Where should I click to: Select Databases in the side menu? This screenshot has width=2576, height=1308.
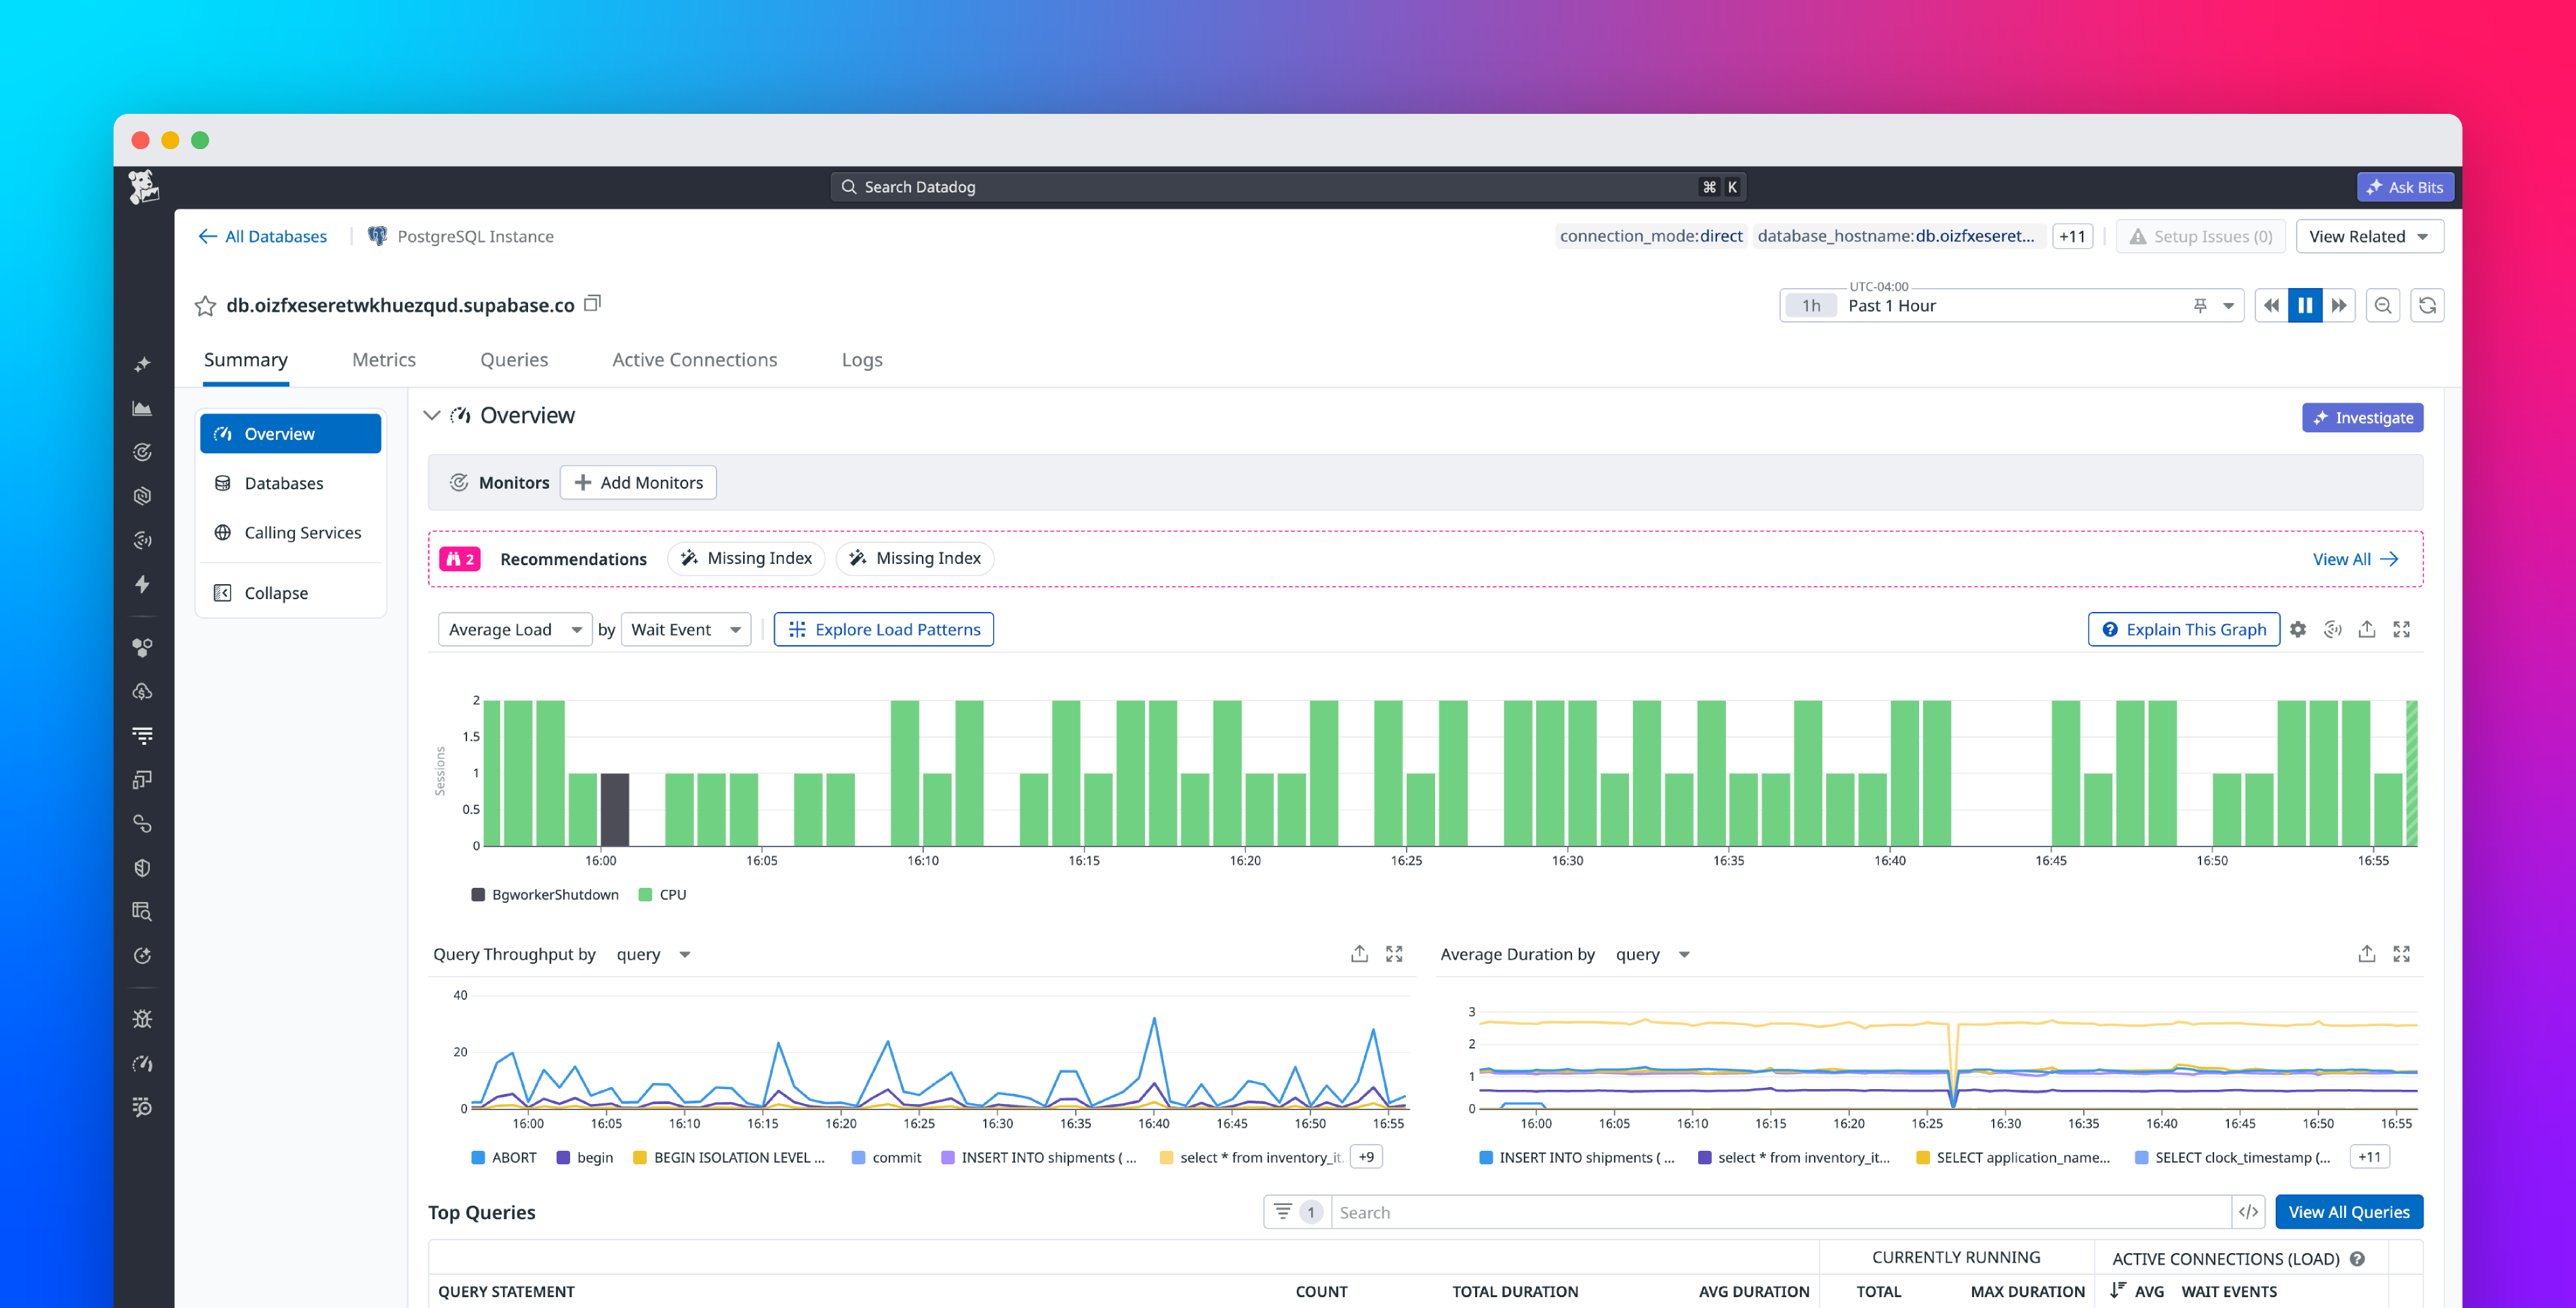(x=290, y=483)
